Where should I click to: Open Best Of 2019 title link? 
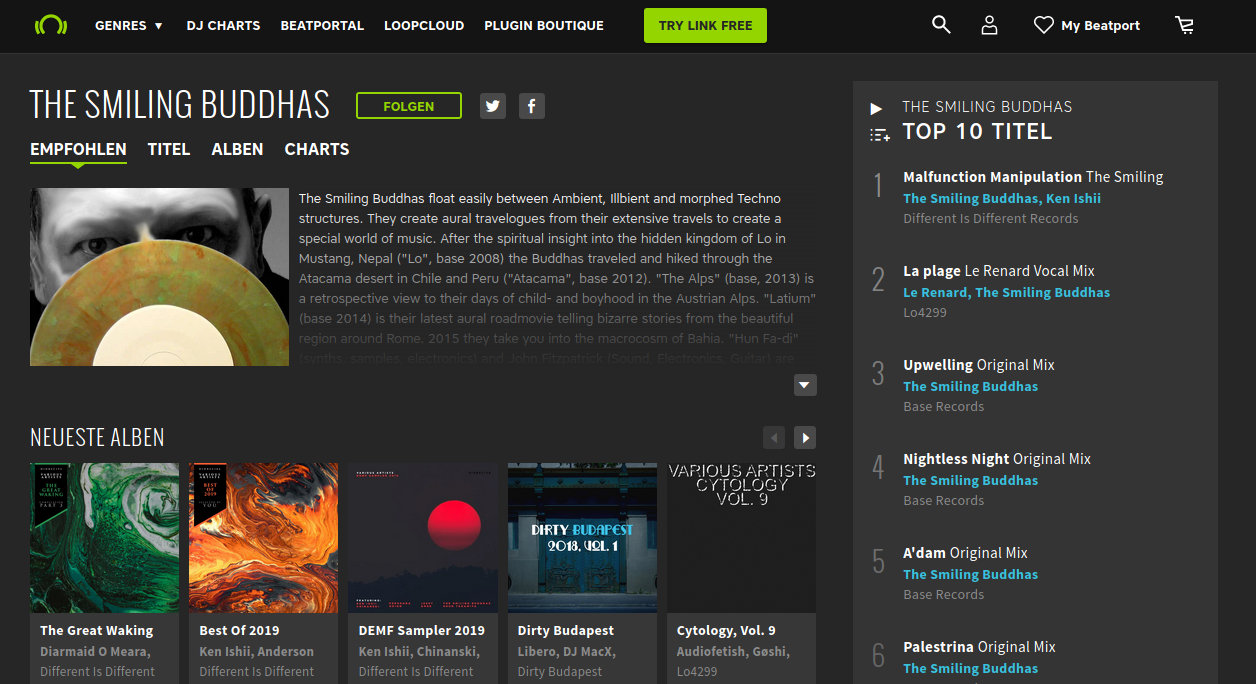pos(239,631)
